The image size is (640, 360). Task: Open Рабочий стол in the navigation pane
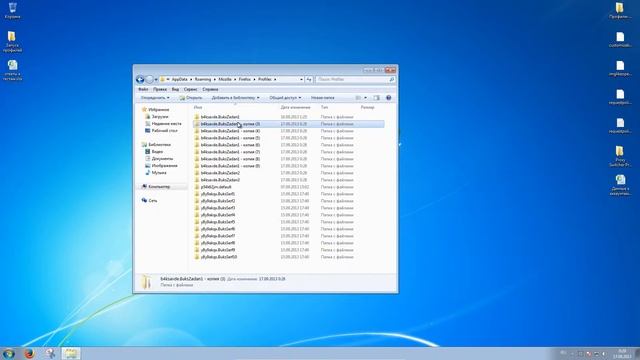[x=164, y=131]
